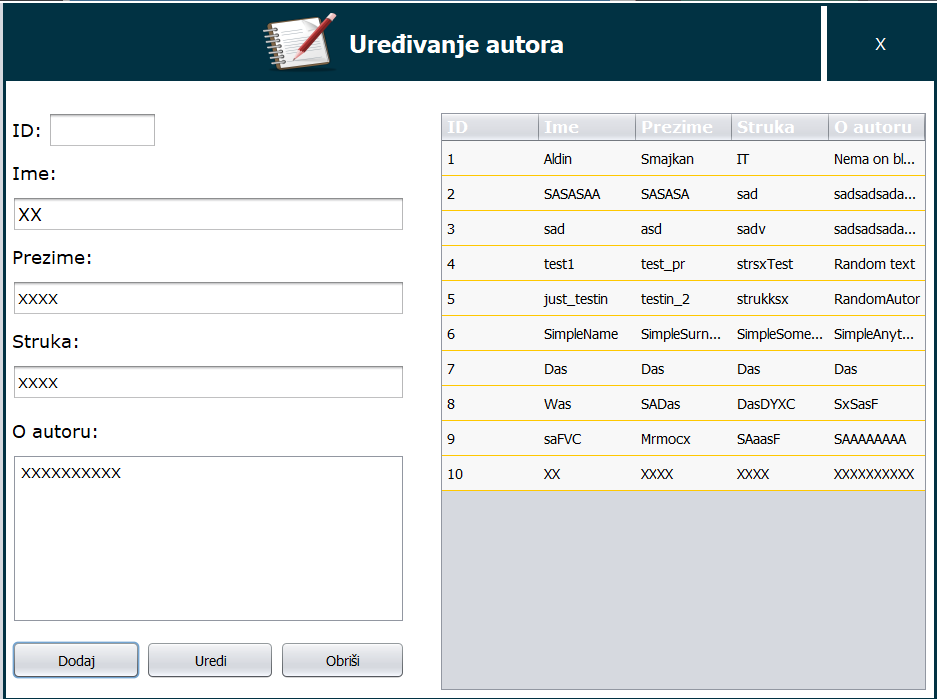Click the RandomAutor cell
The image size is (937, 699).
pos(877,299)
